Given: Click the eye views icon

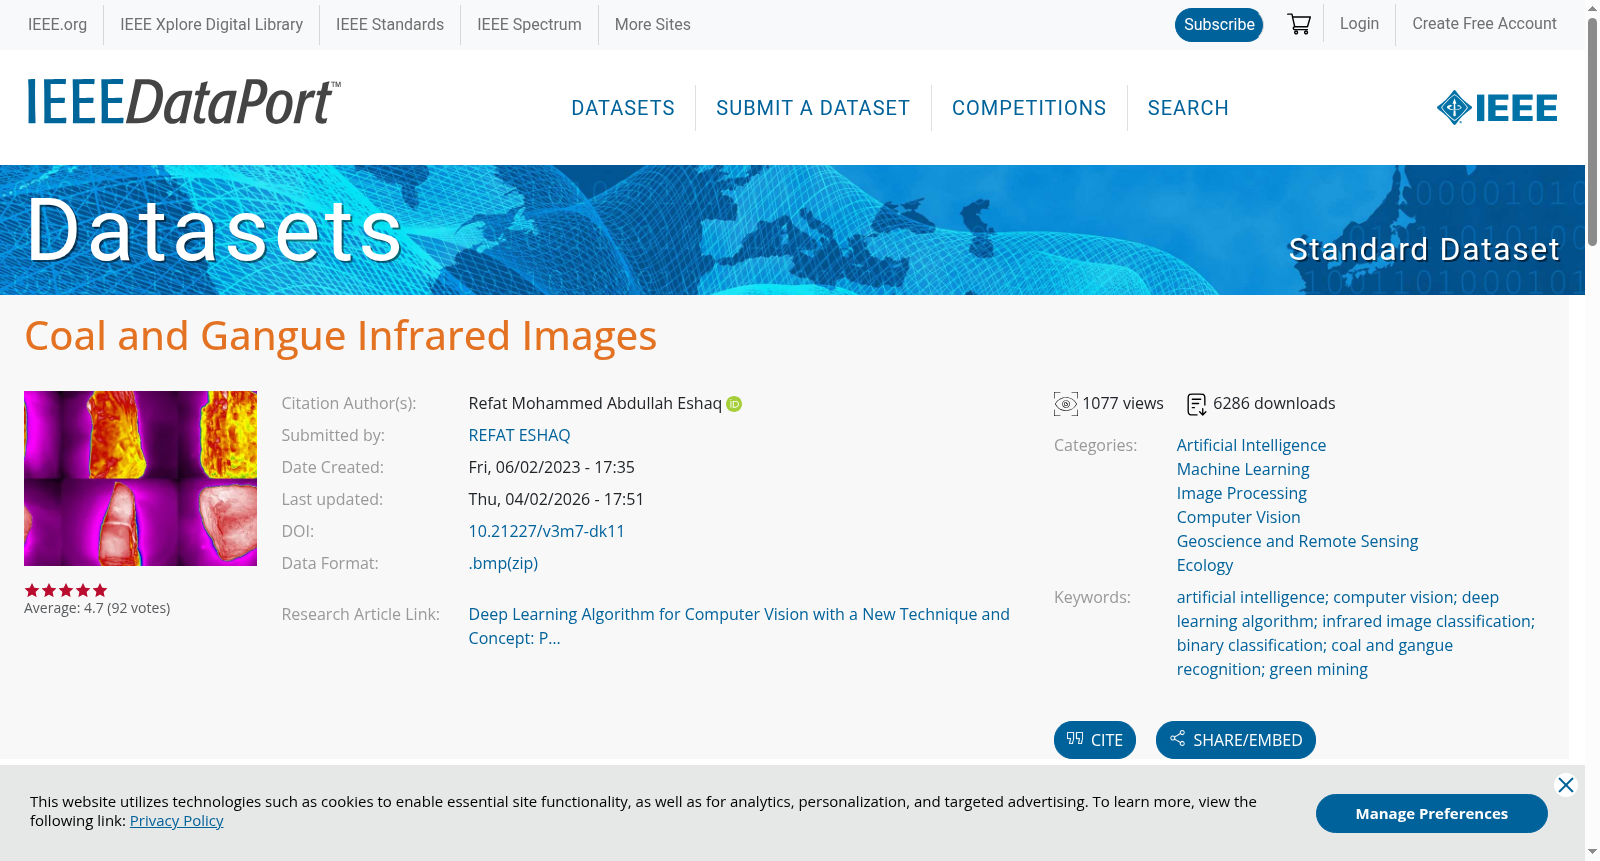Looking at the screenshot, I should (1066, 404).
